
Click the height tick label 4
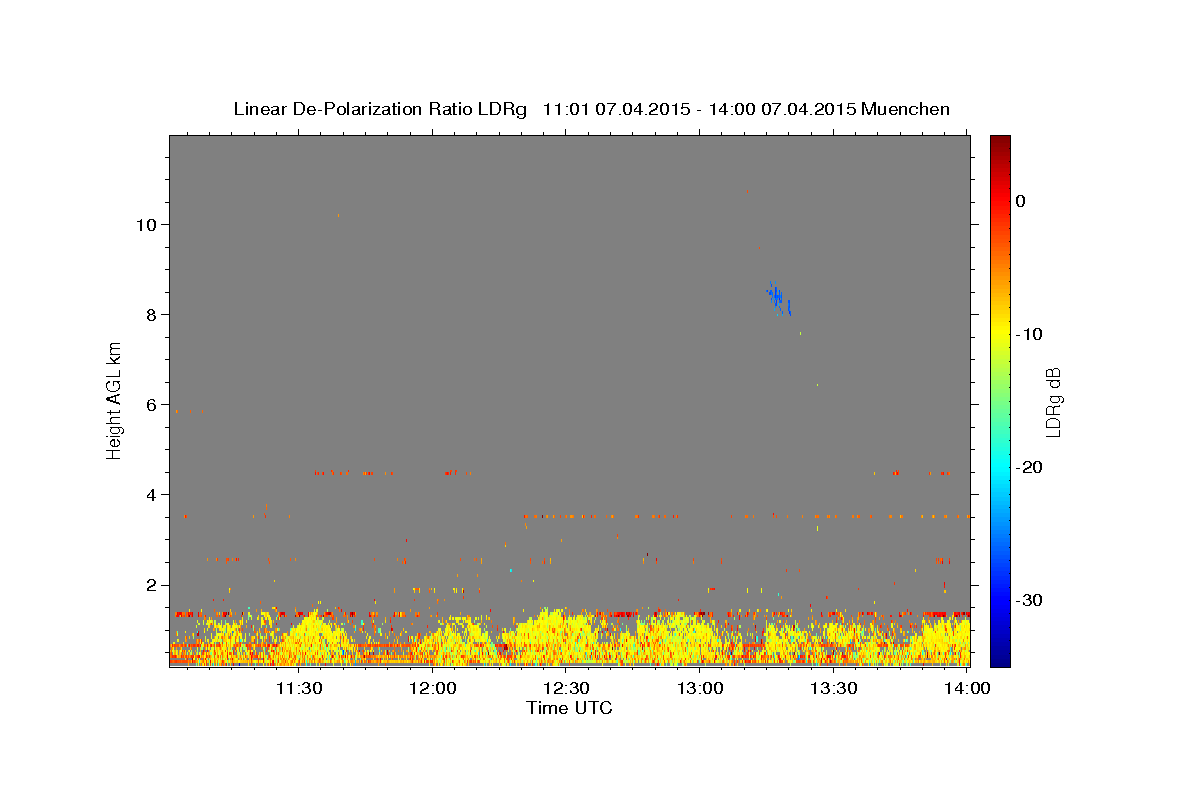point(152,495)
